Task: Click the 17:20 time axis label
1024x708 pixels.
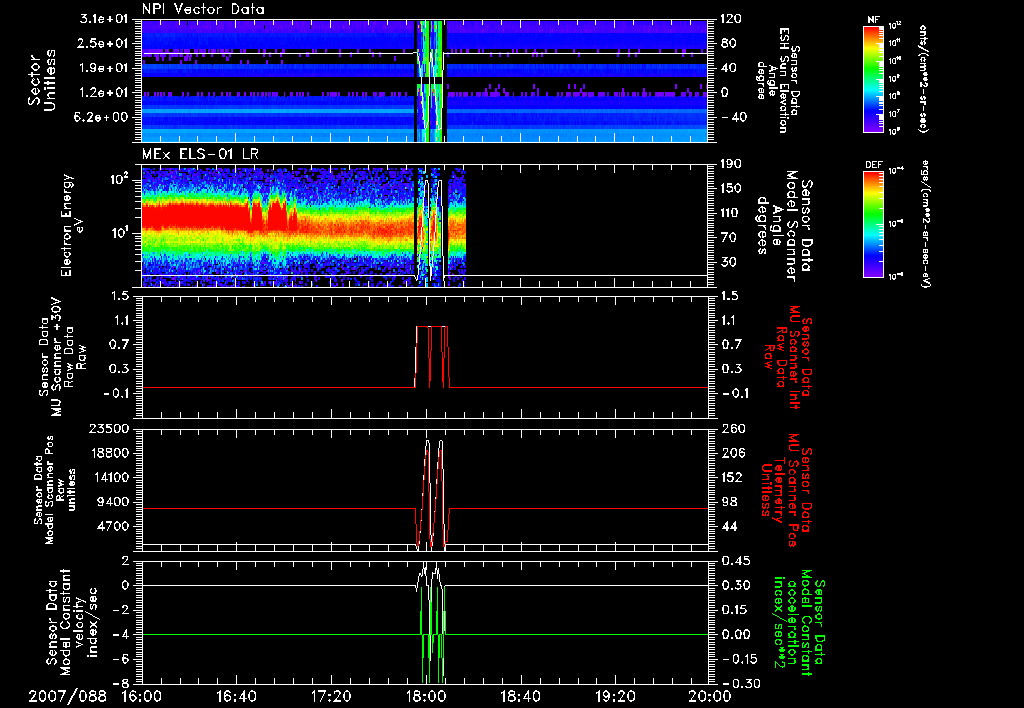Action: click(331, 696)
